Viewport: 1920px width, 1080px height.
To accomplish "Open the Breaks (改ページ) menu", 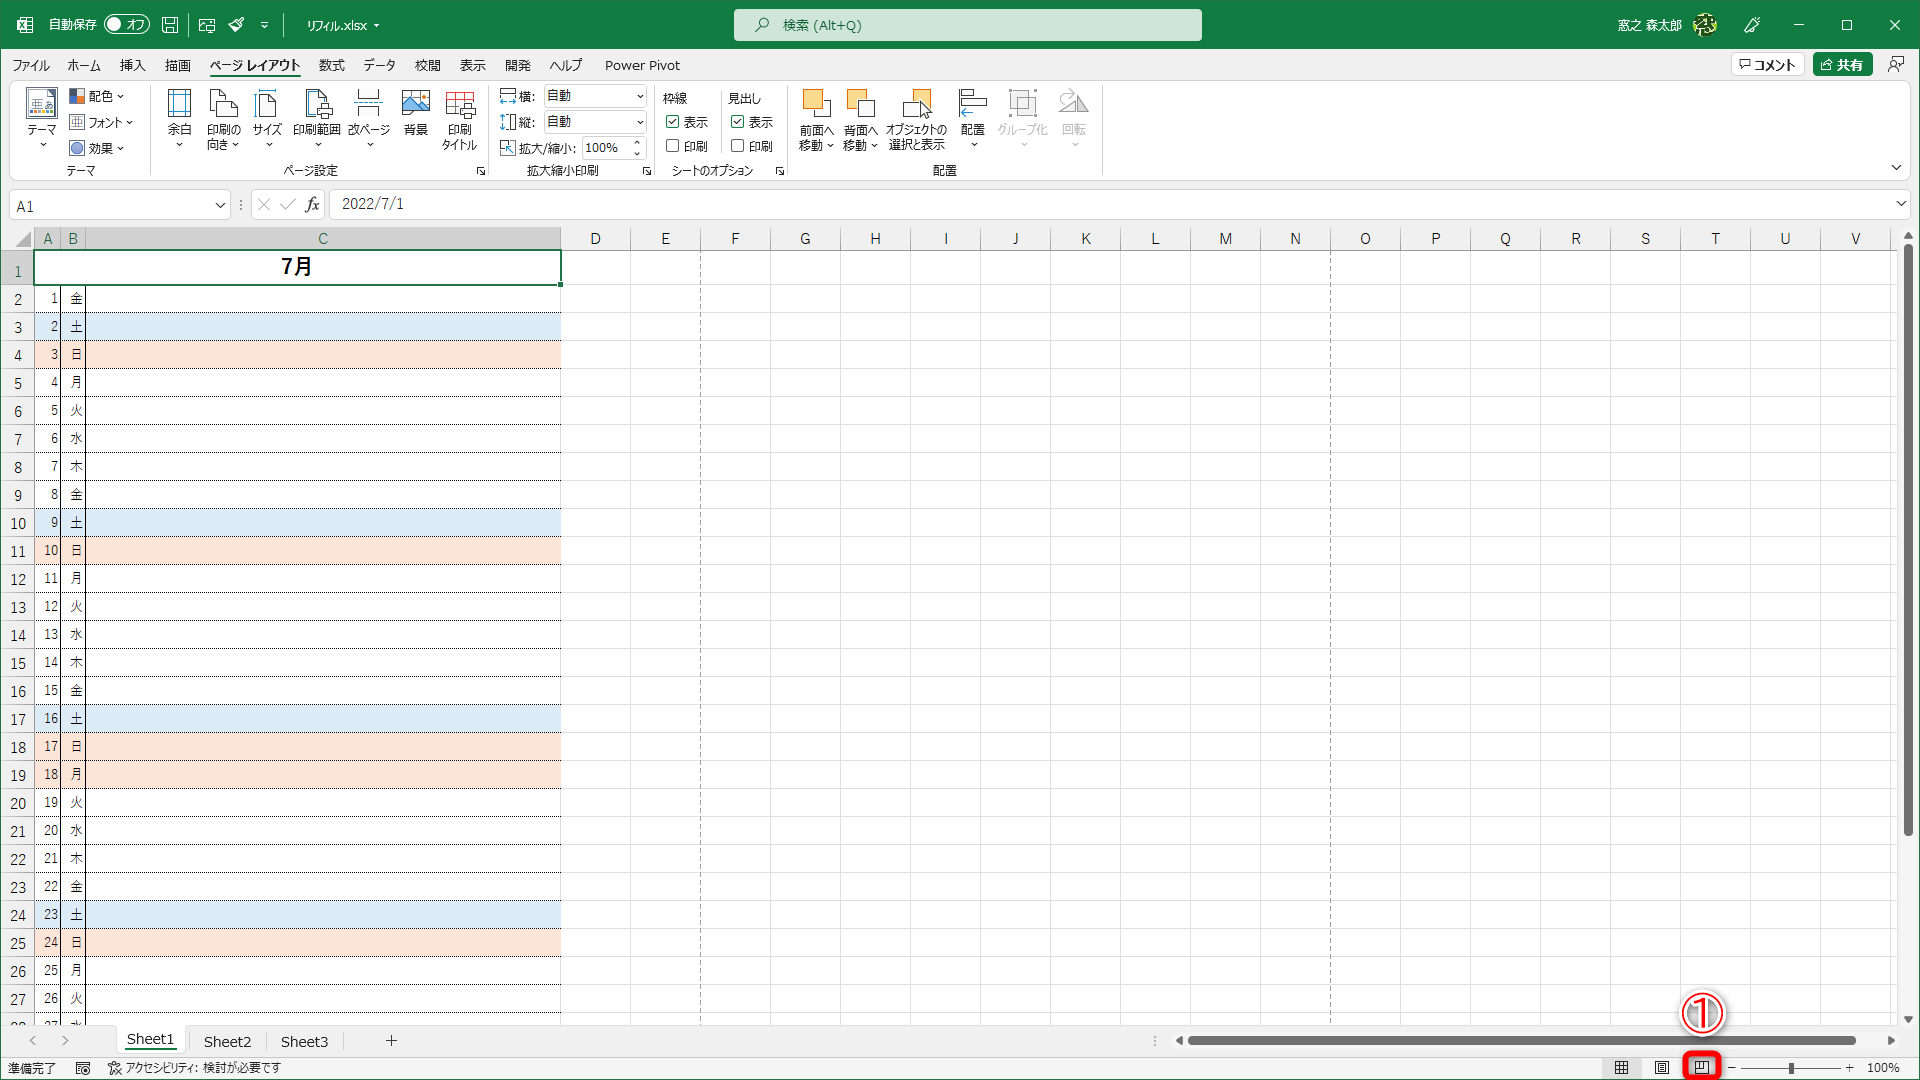I will 368,117.
